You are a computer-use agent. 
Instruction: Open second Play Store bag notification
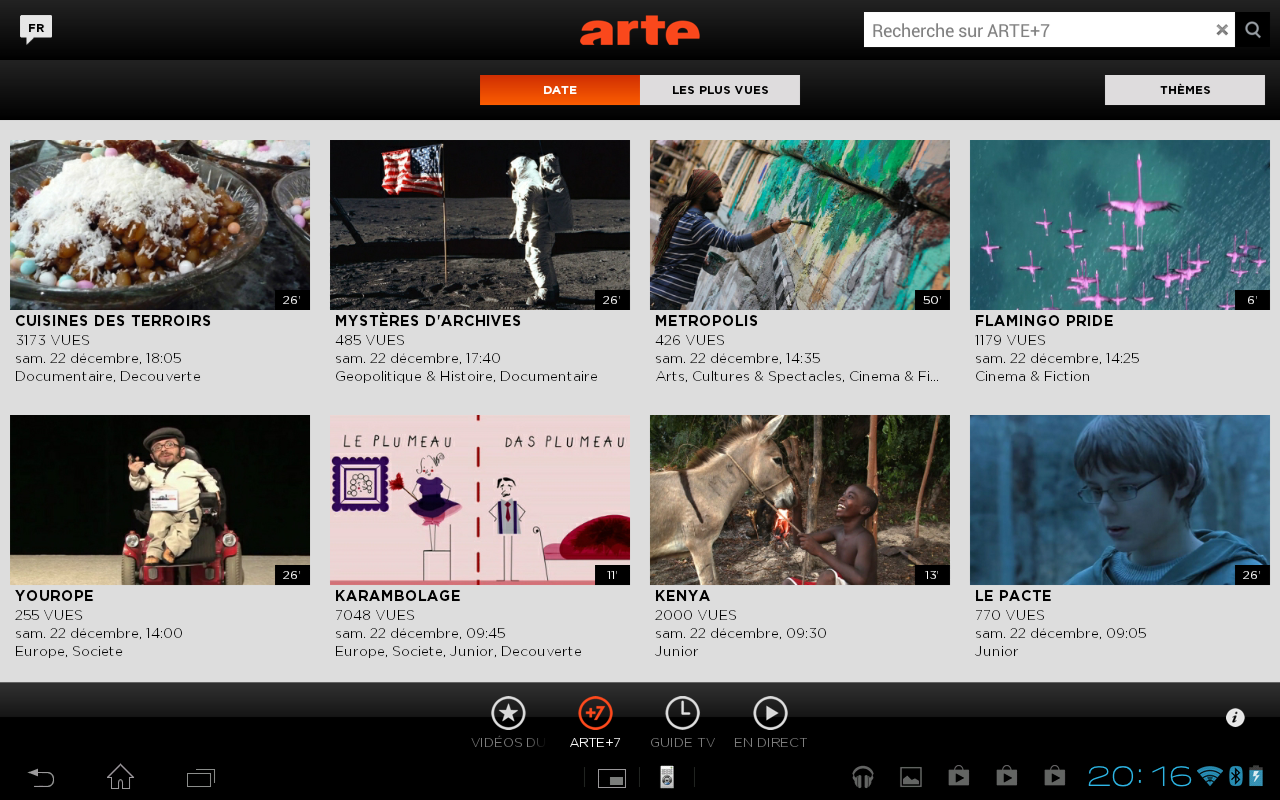(x=1007, y=776)
